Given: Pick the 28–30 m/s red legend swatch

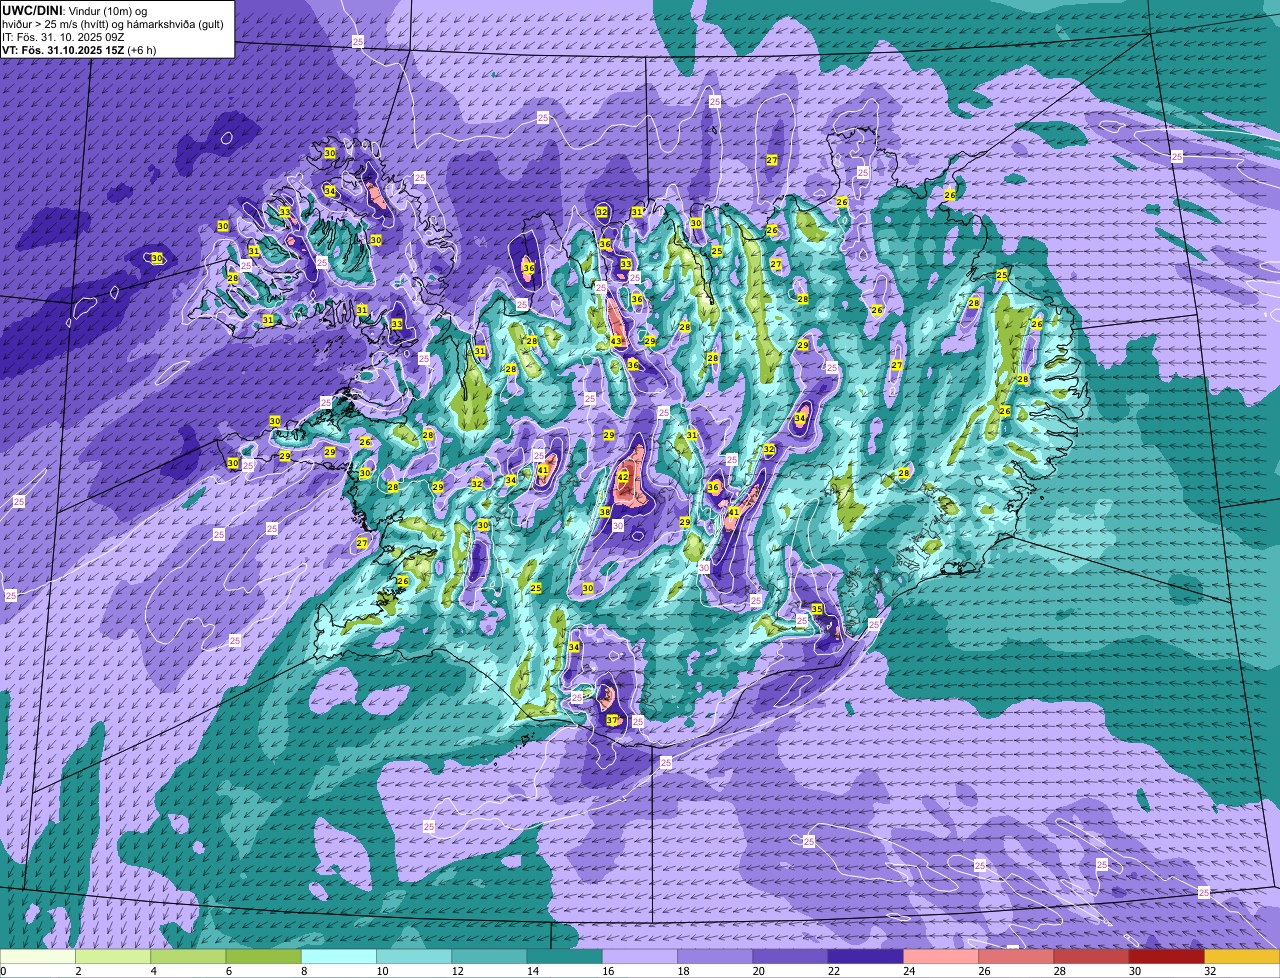Looking at the screenshot, I should click(x=1091, y=957).
